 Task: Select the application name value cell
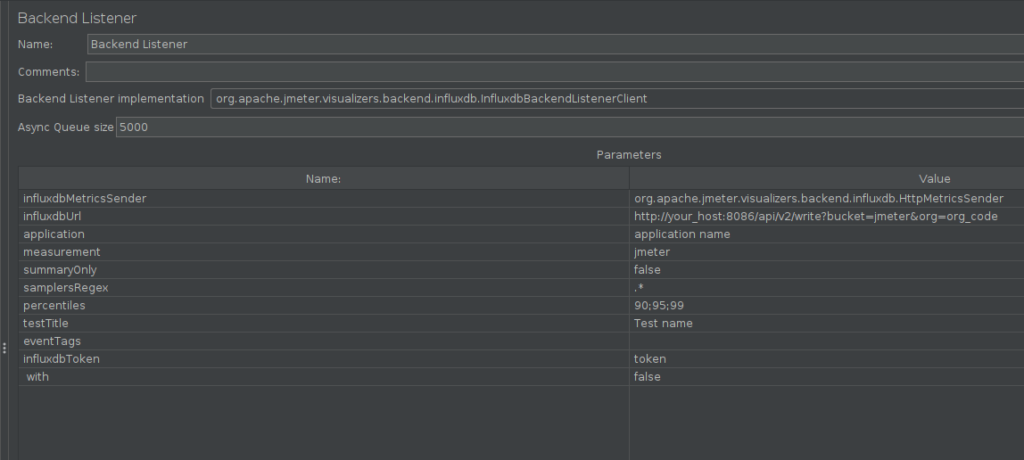pos(827,234)
